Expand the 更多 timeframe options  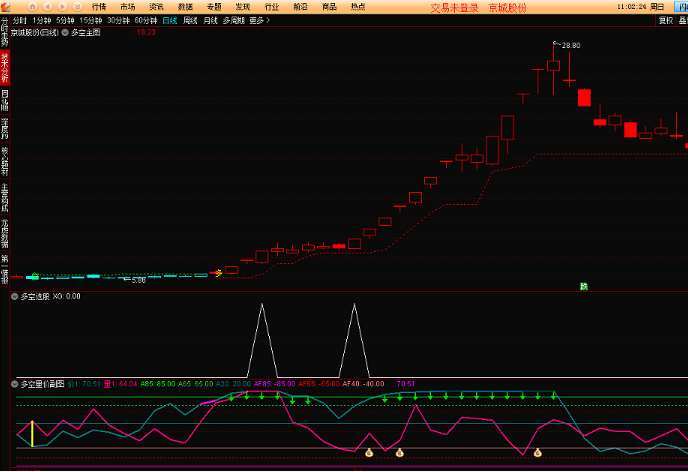click(259, 20)
